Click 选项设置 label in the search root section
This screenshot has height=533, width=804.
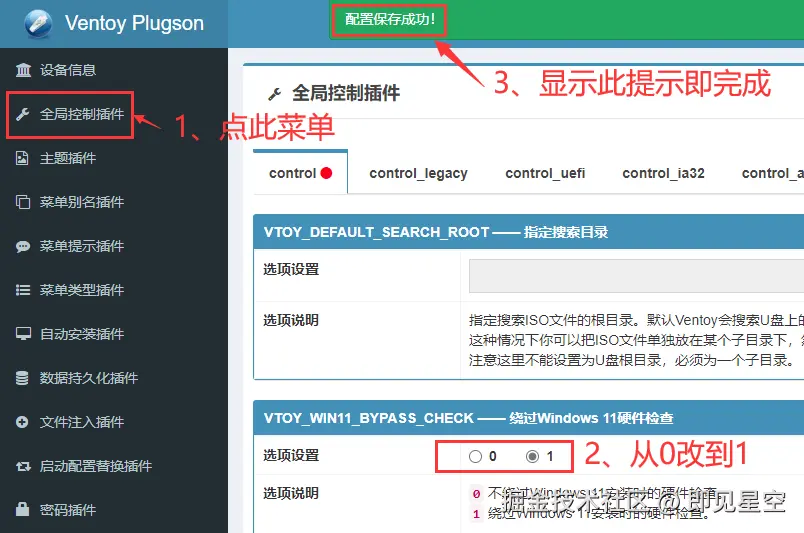[x=291, y=269]
